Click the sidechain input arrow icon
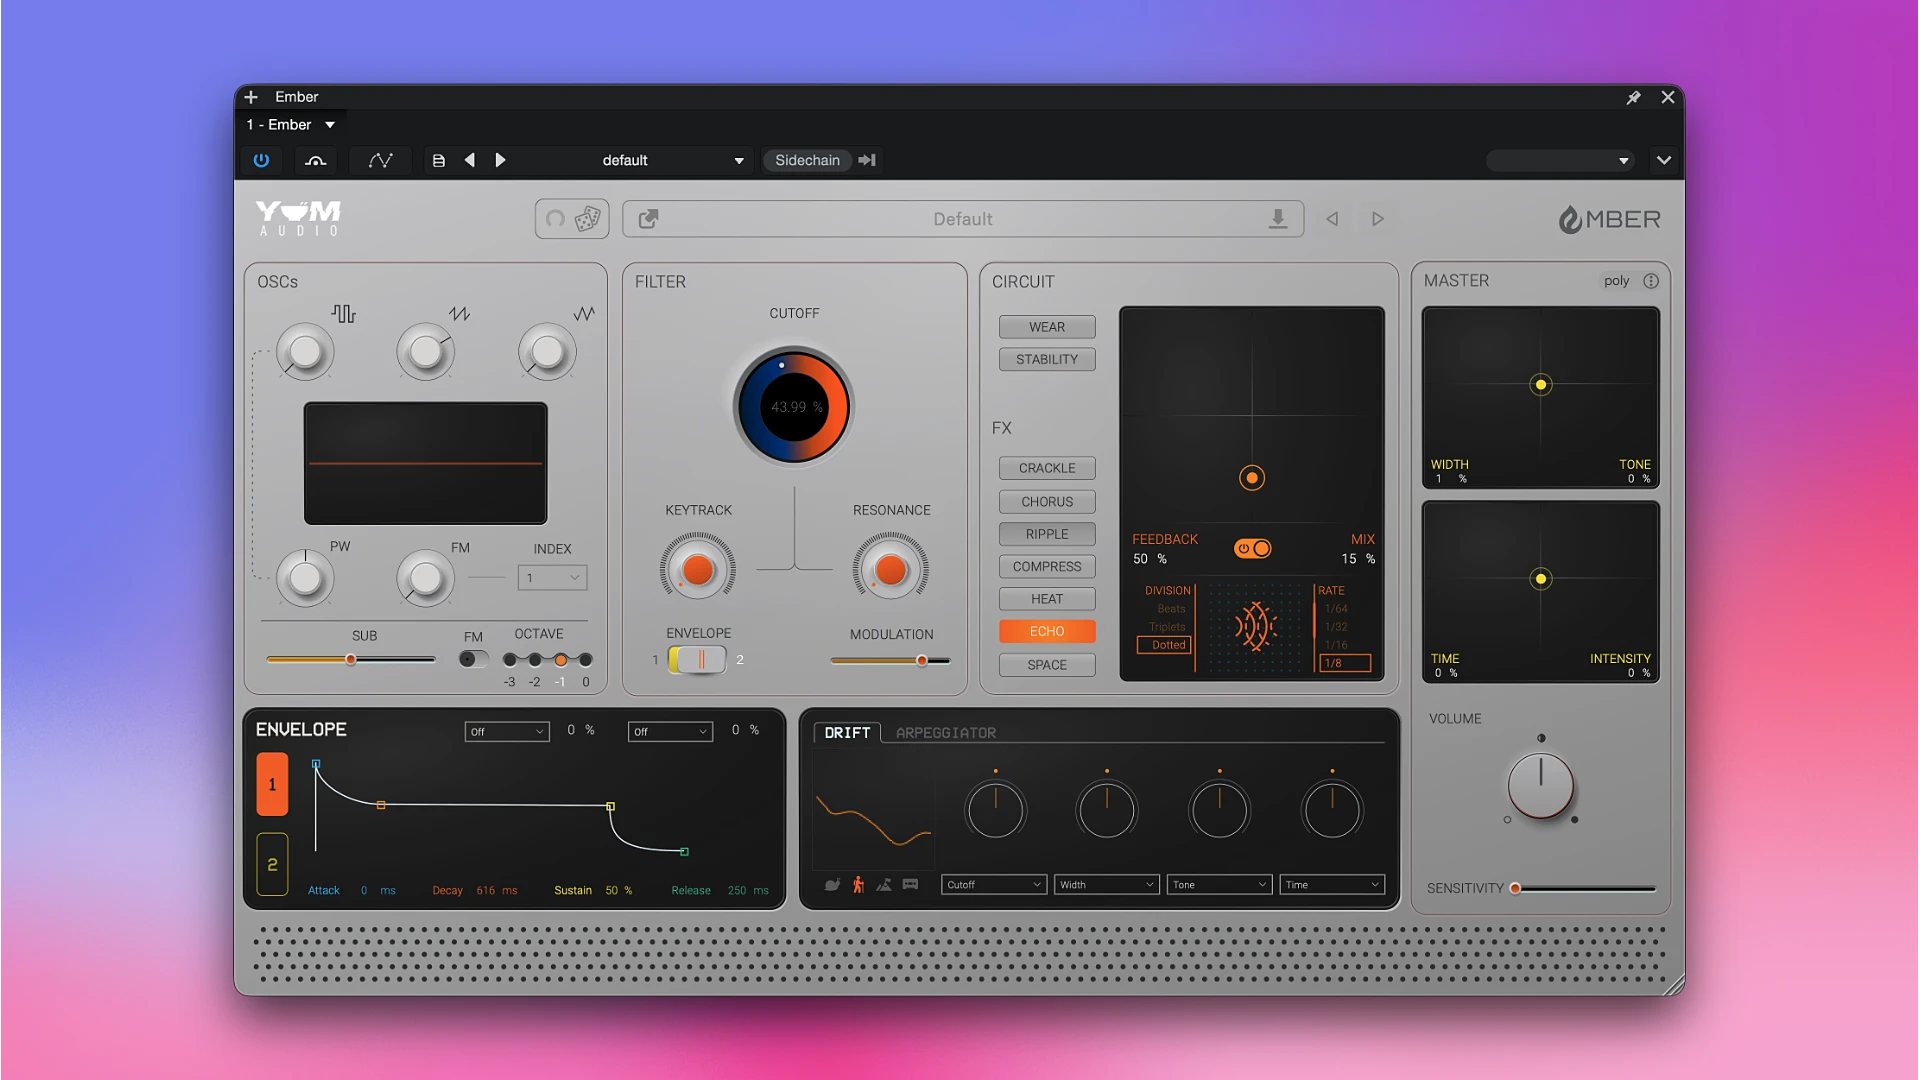This screenshot has height=1080, width=1920. [x=867, y=160]
